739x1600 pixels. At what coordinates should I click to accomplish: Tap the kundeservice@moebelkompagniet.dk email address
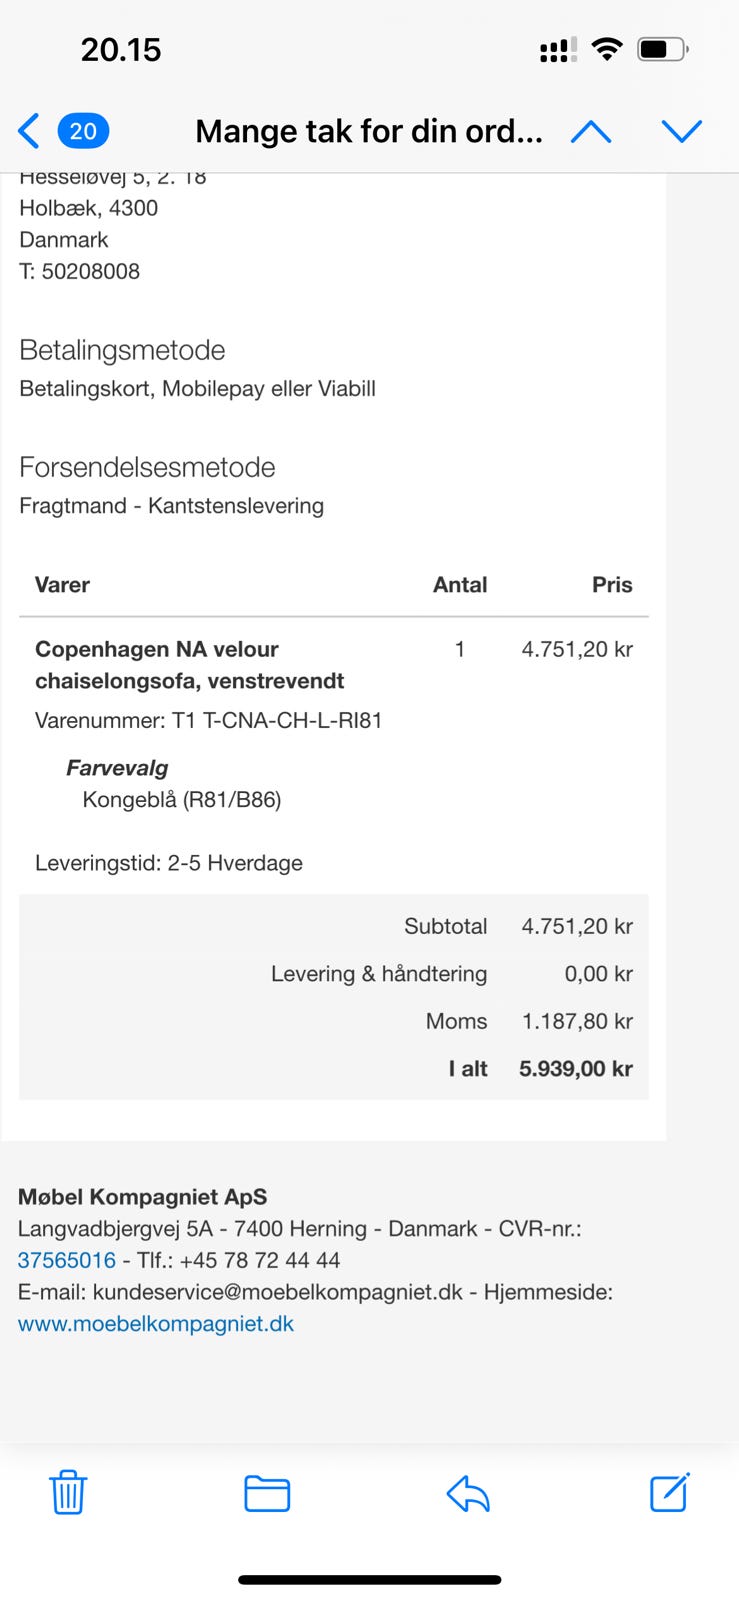pyautogui.click(x=277, y=1292)
